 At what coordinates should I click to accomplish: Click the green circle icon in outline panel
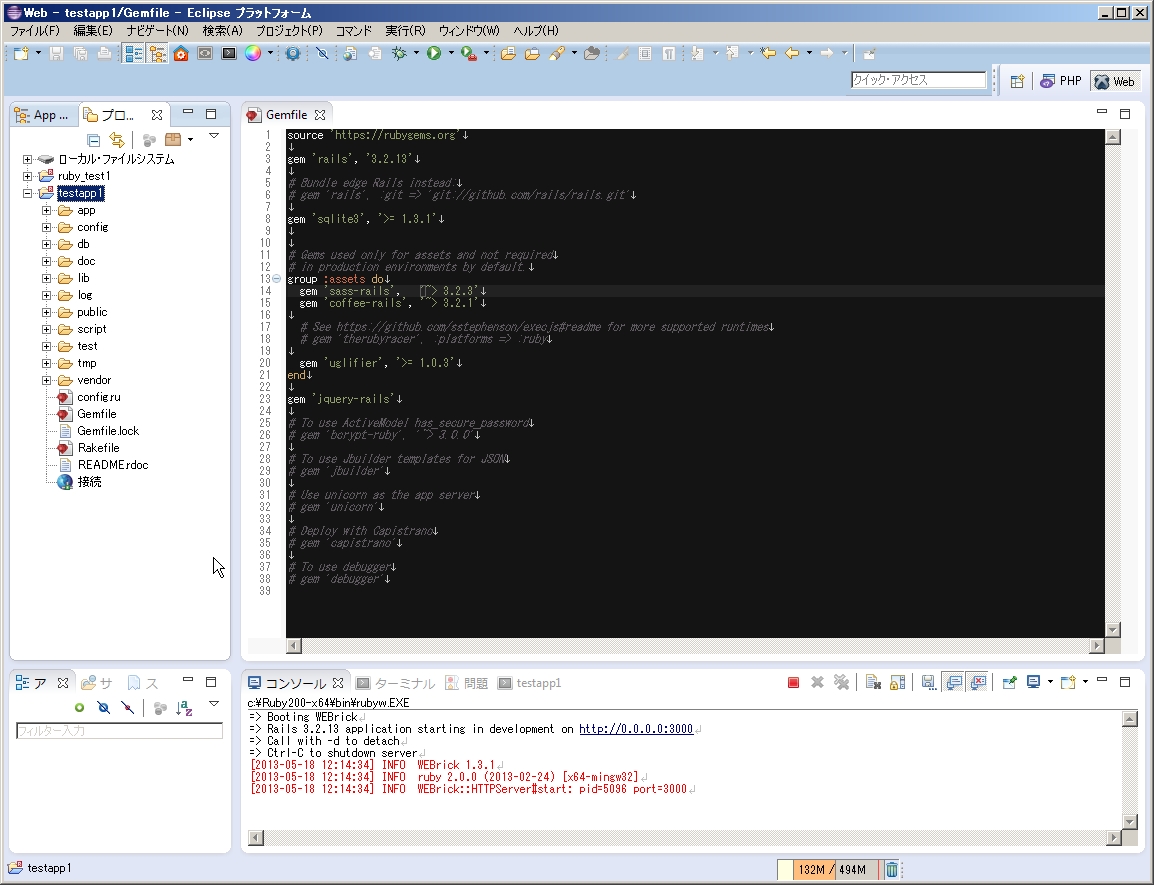[x=79, y=708]
